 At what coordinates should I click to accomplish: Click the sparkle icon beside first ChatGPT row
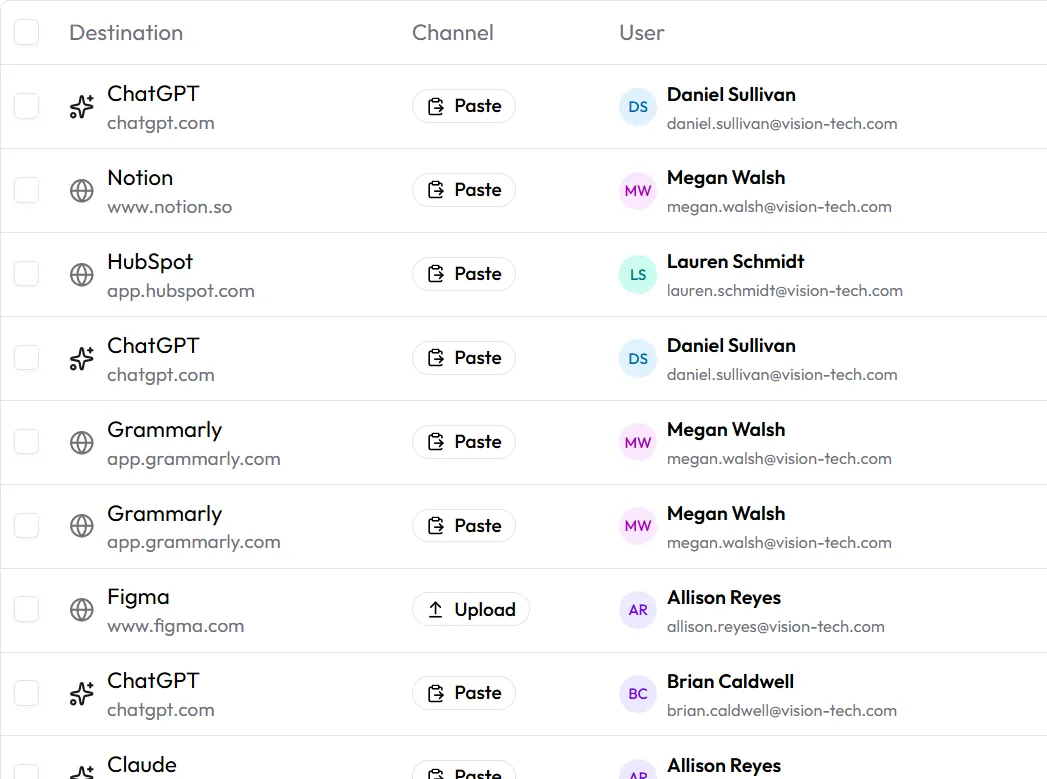pos(81,107)
